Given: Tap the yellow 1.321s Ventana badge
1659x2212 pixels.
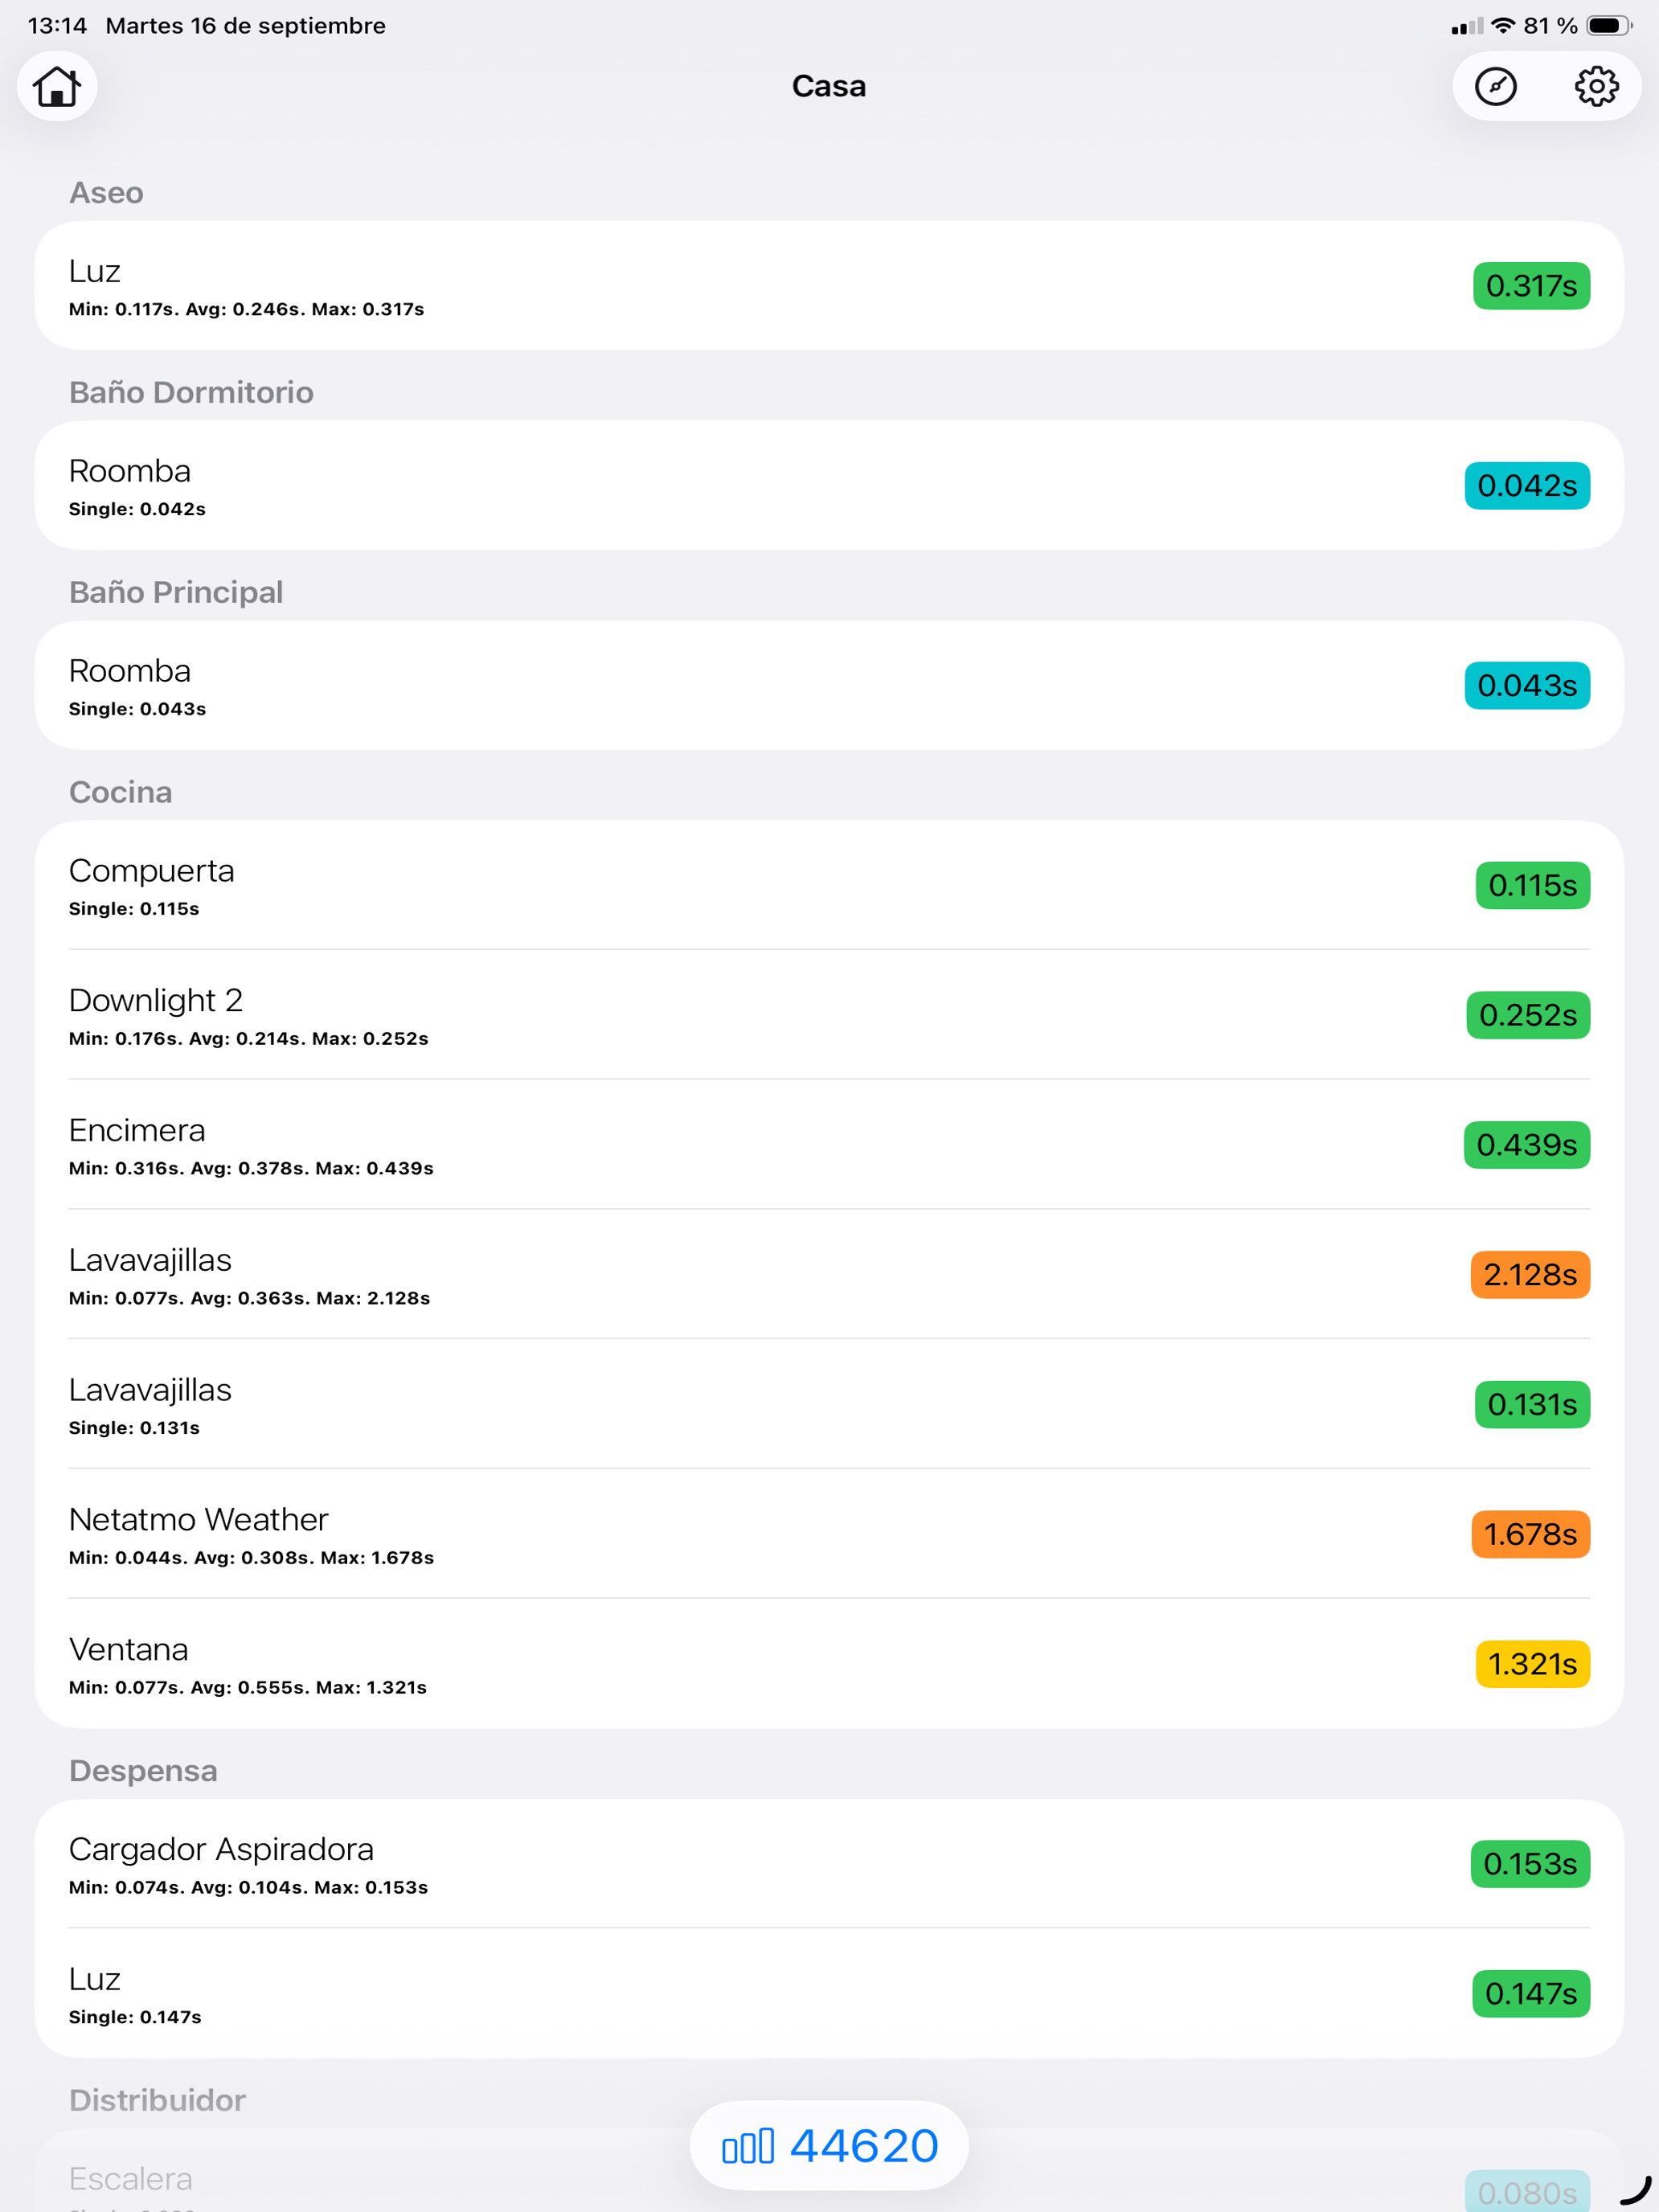Looking at the screenshot, I should click(1533, 1664).
